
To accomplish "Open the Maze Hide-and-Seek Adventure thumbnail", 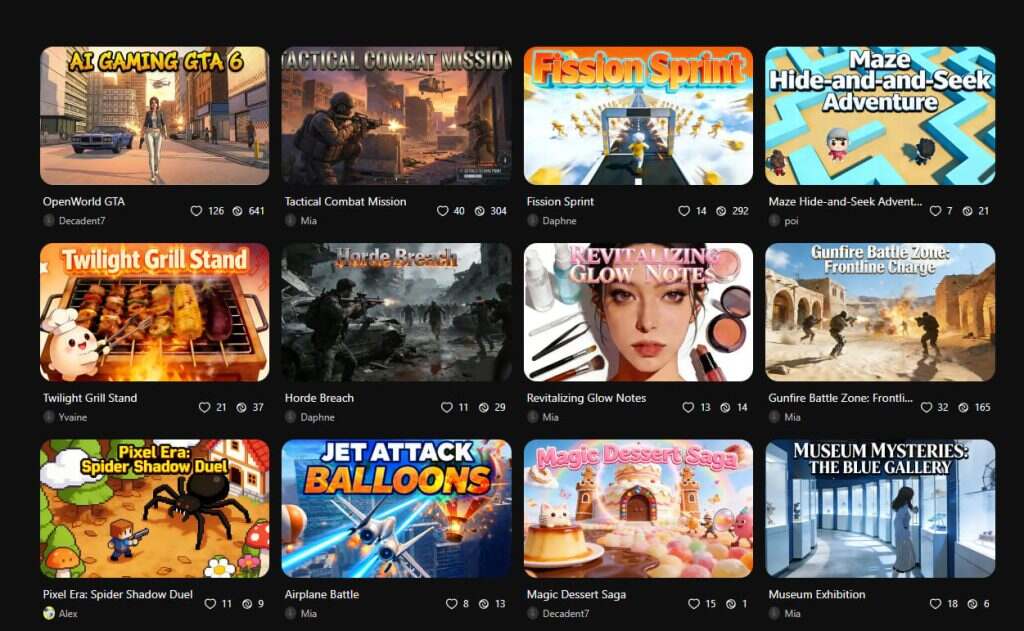I will tap(880, 116).
